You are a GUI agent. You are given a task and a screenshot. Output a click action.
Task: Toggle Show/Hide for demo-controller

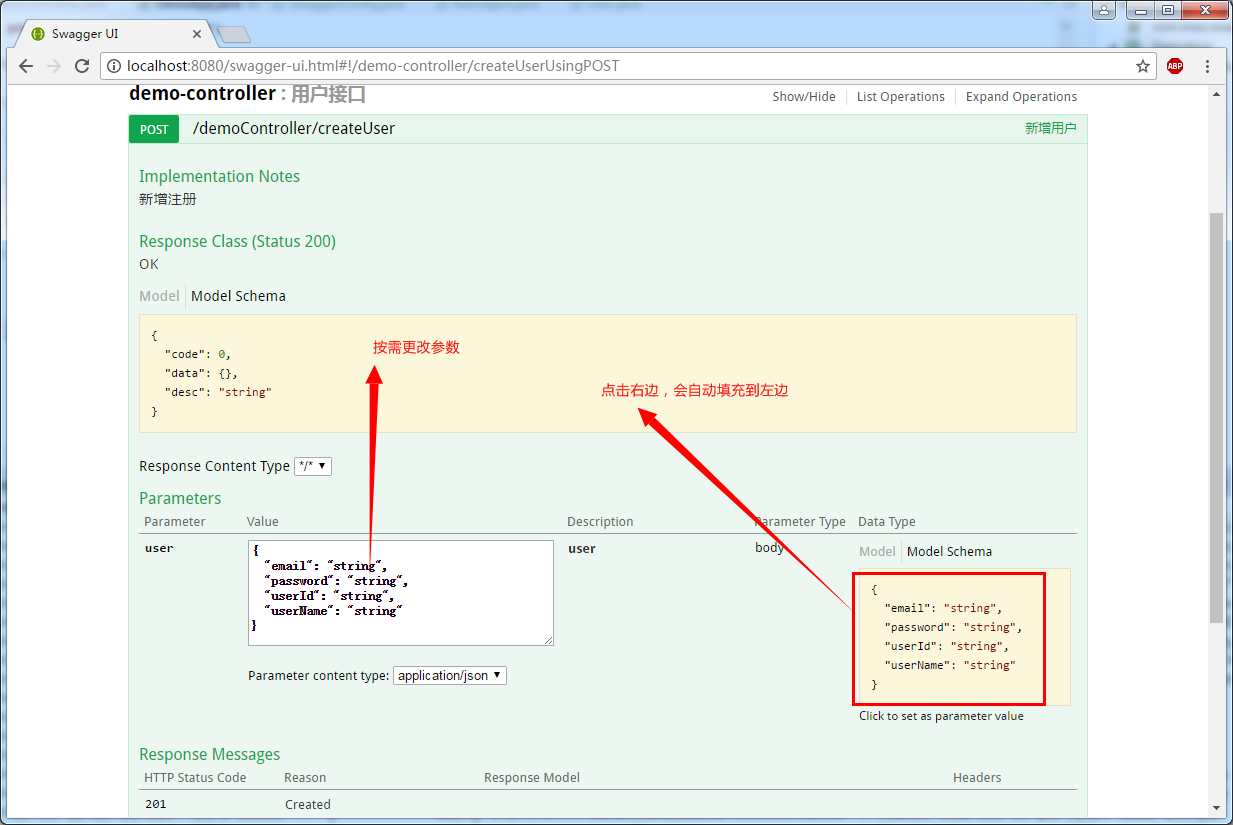804,97
